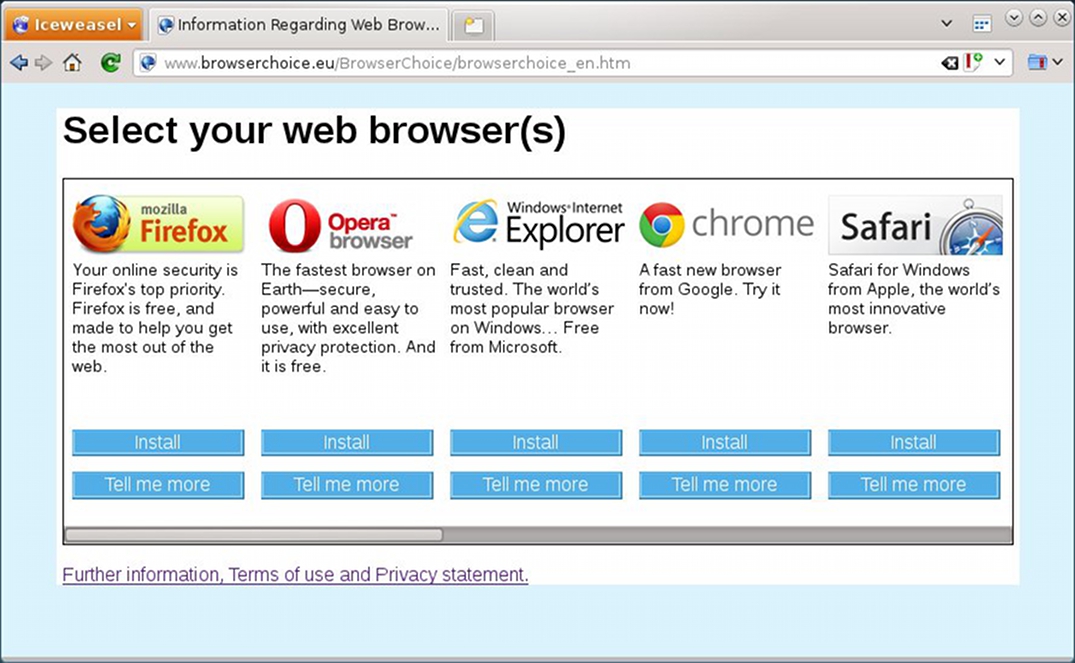Maximize the Iceweasel window
This screenshot has width=1075, height=663.
click(1038, 18)
